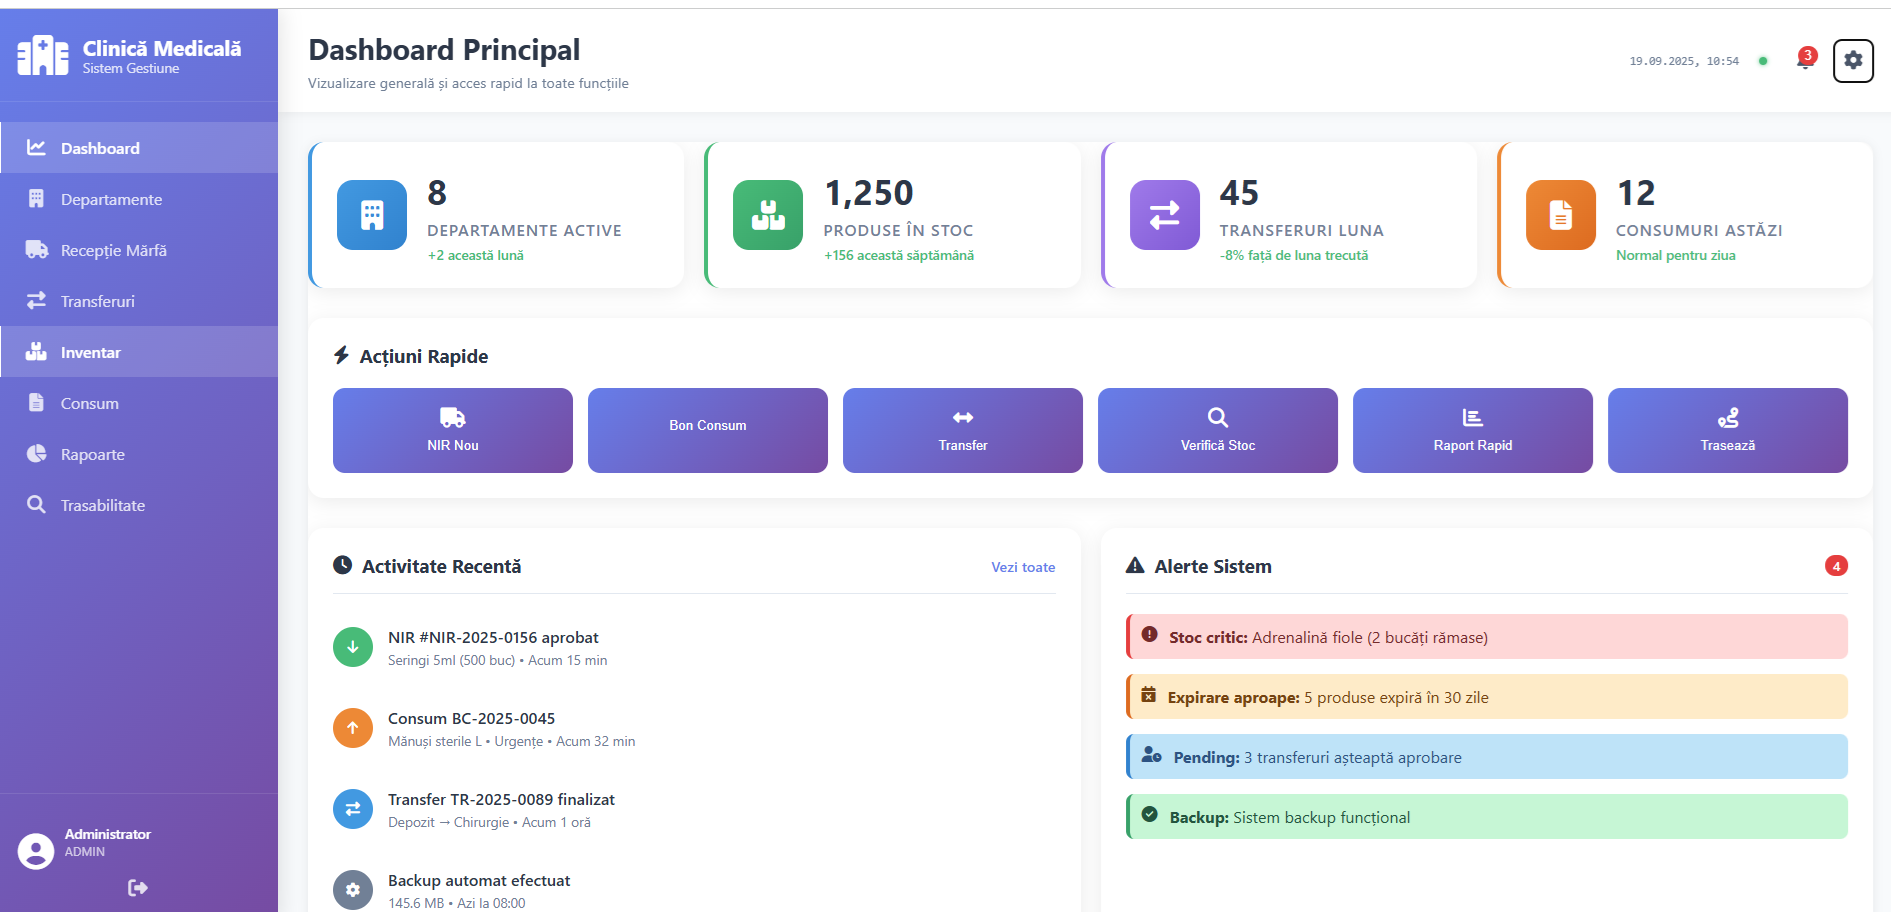1891x912 pixels.
Task: Launch the NIR Nou quick action
Action: [x=452, y=430]
